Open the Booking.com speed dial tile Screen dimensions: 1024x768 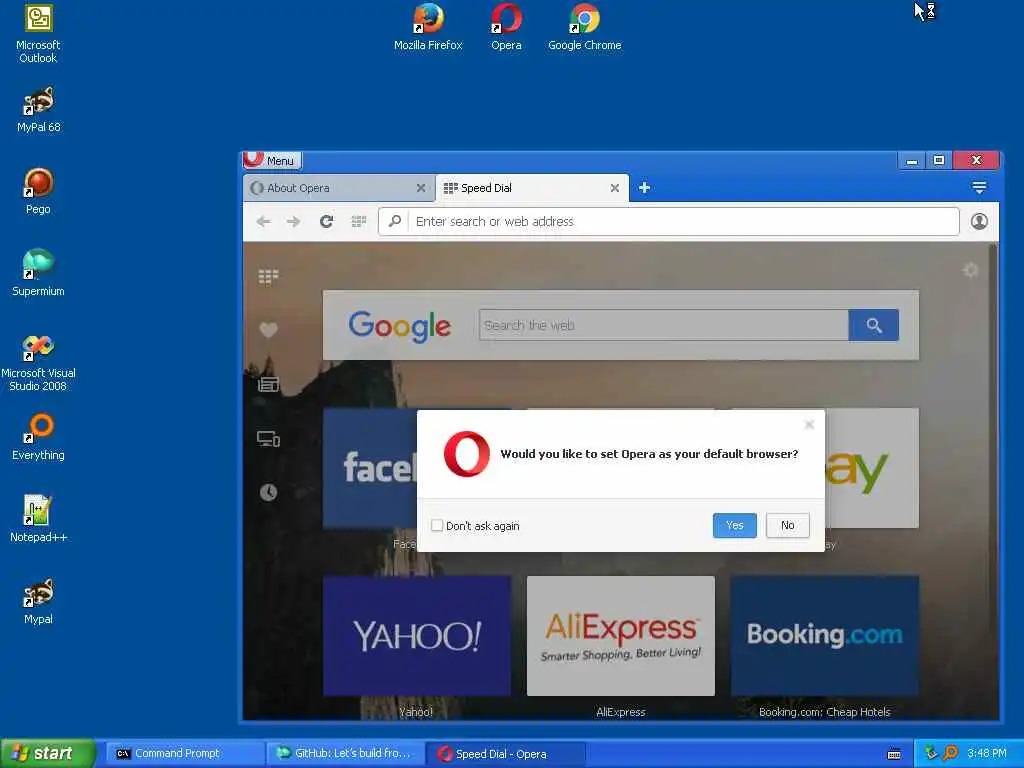825,636
